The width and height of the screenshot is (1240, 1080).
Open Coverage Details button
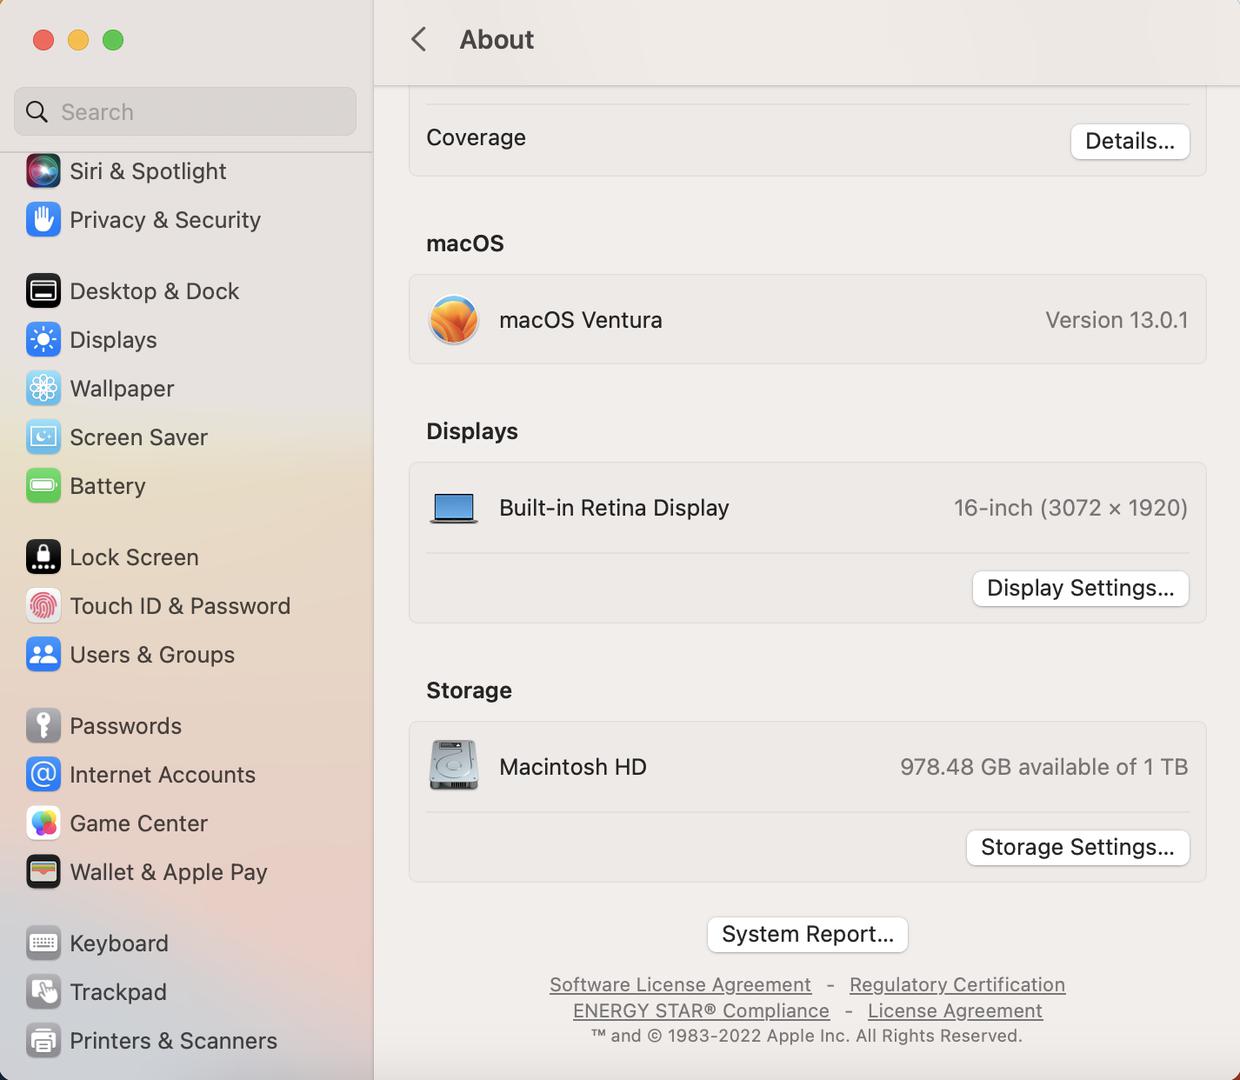tap(1129, 141)
